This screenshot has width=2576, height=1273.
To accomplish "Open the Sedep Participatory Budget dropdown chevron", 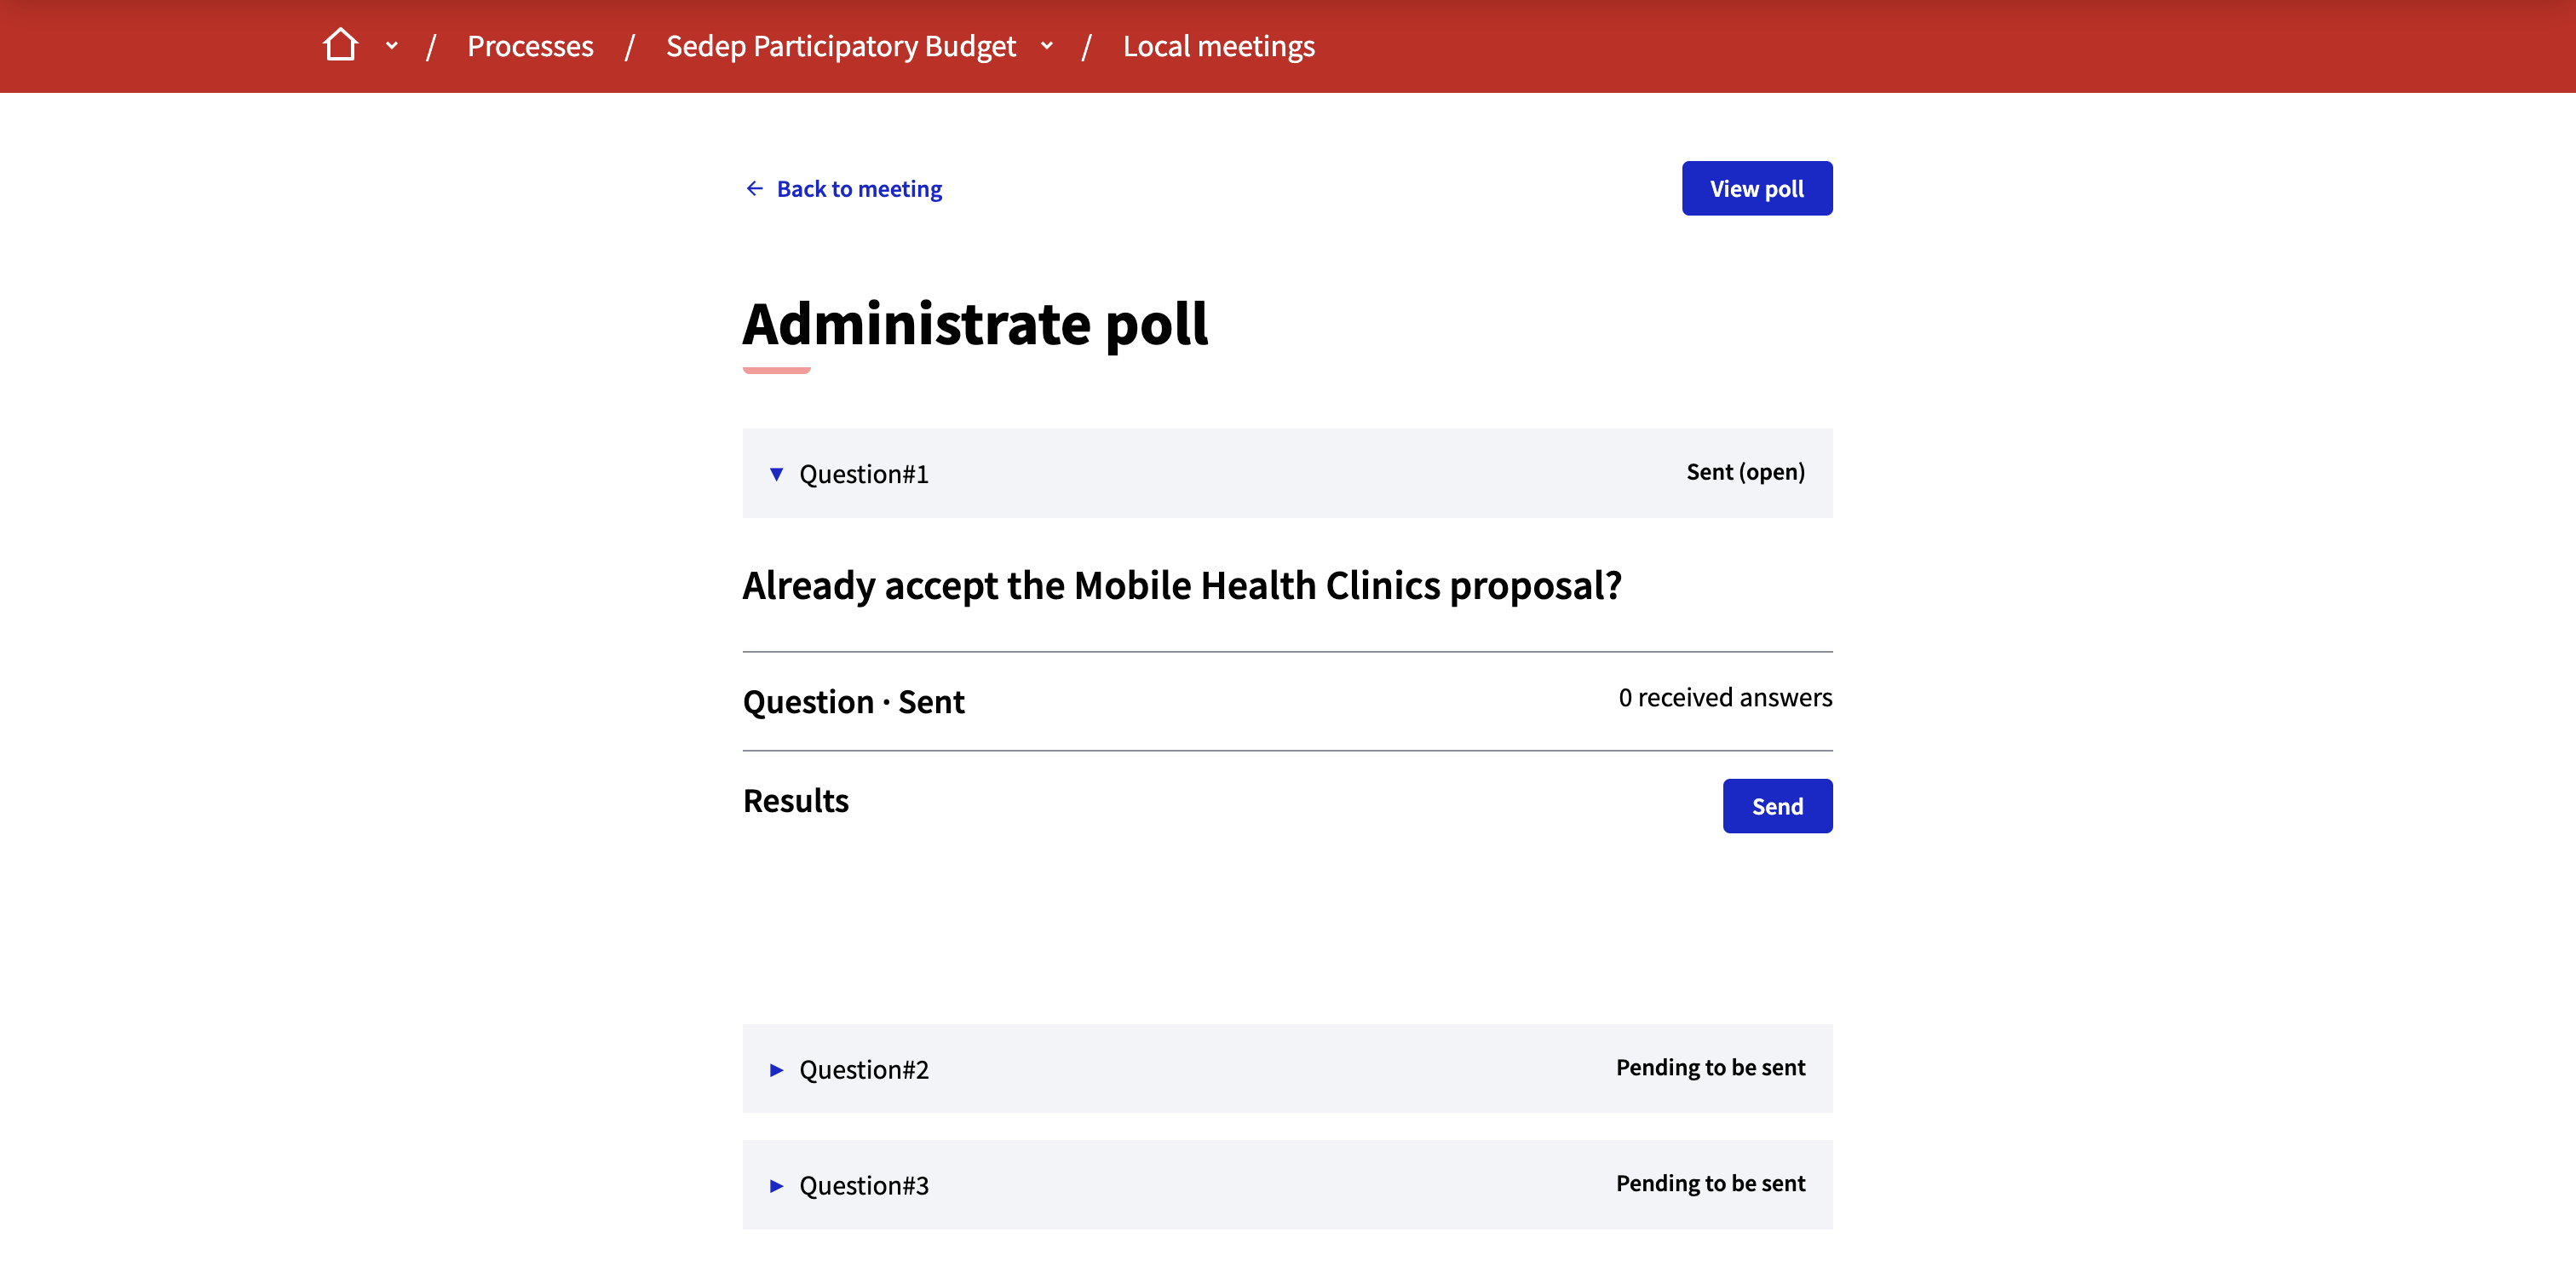I will pos(1047,46).
